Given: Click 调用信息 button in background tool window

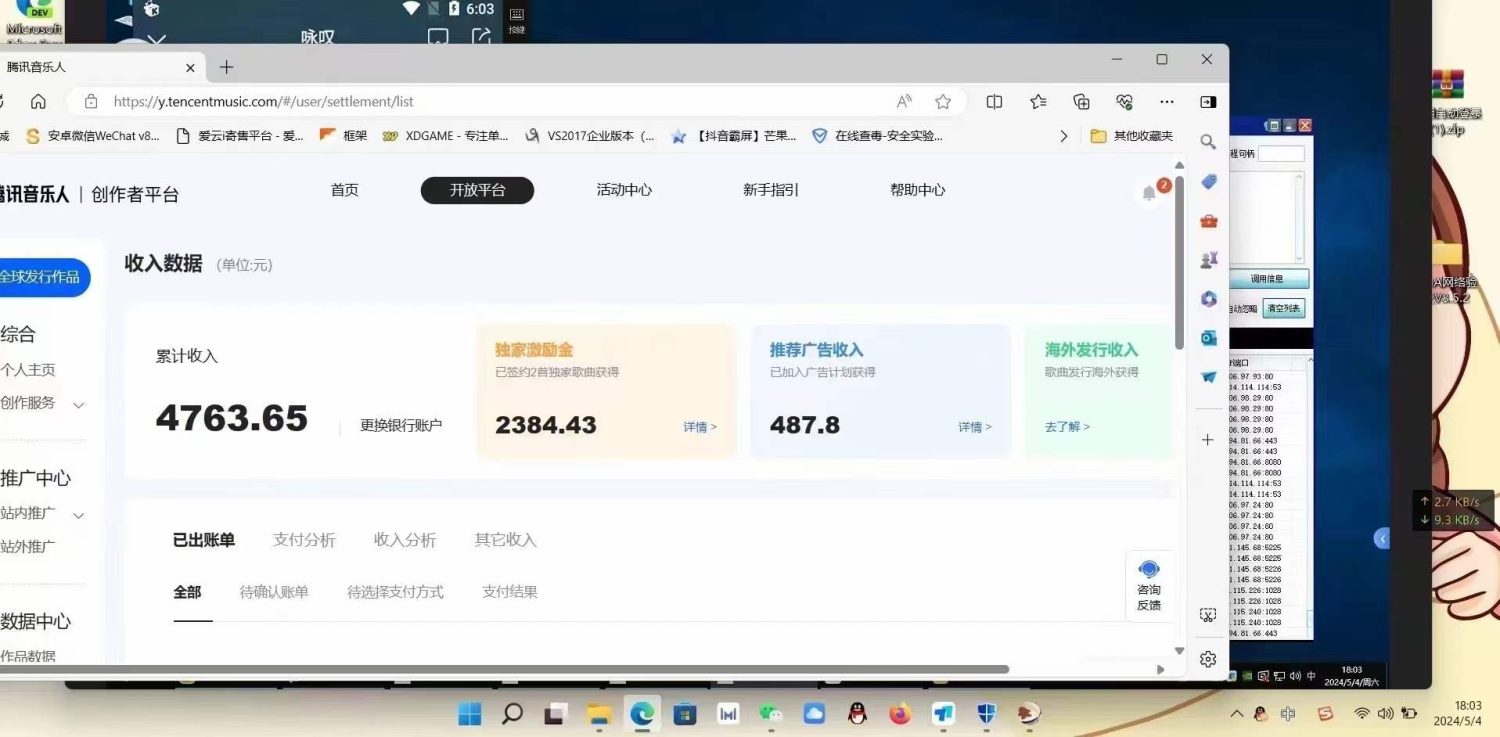Looking at the screenshot, I should click(x=1267, y=279).
